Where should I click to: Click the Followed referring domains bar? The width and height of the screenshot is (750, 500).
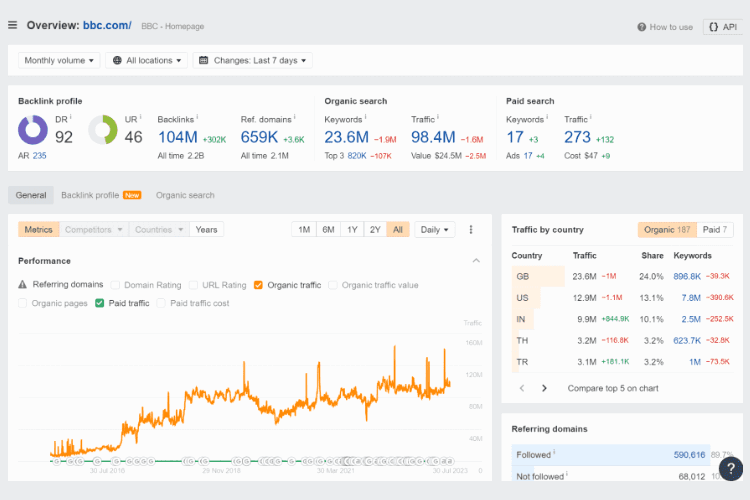pos(610,455)
